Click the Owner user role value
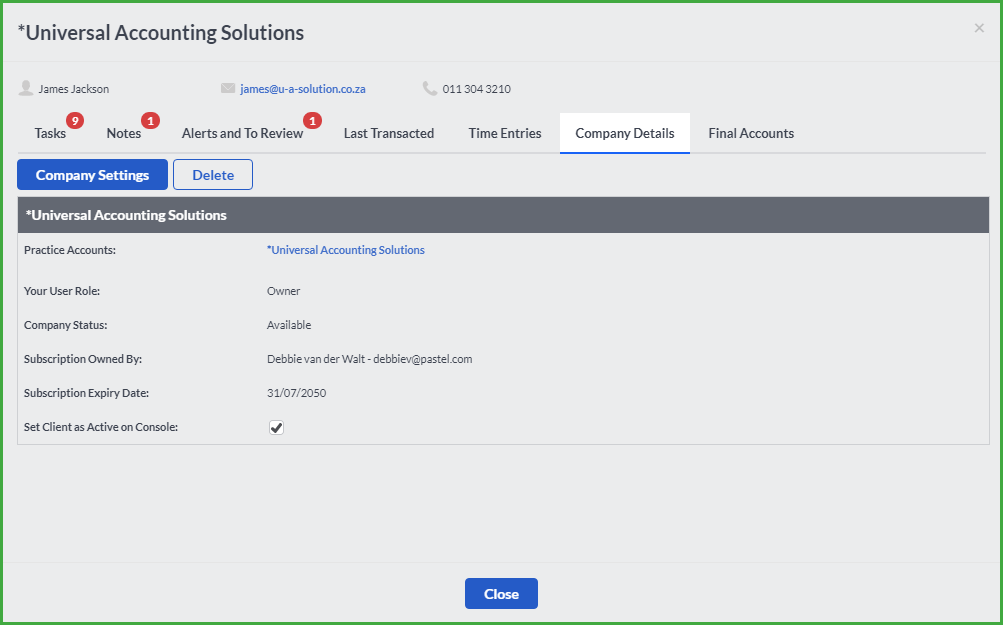 (x=283, y=291)
